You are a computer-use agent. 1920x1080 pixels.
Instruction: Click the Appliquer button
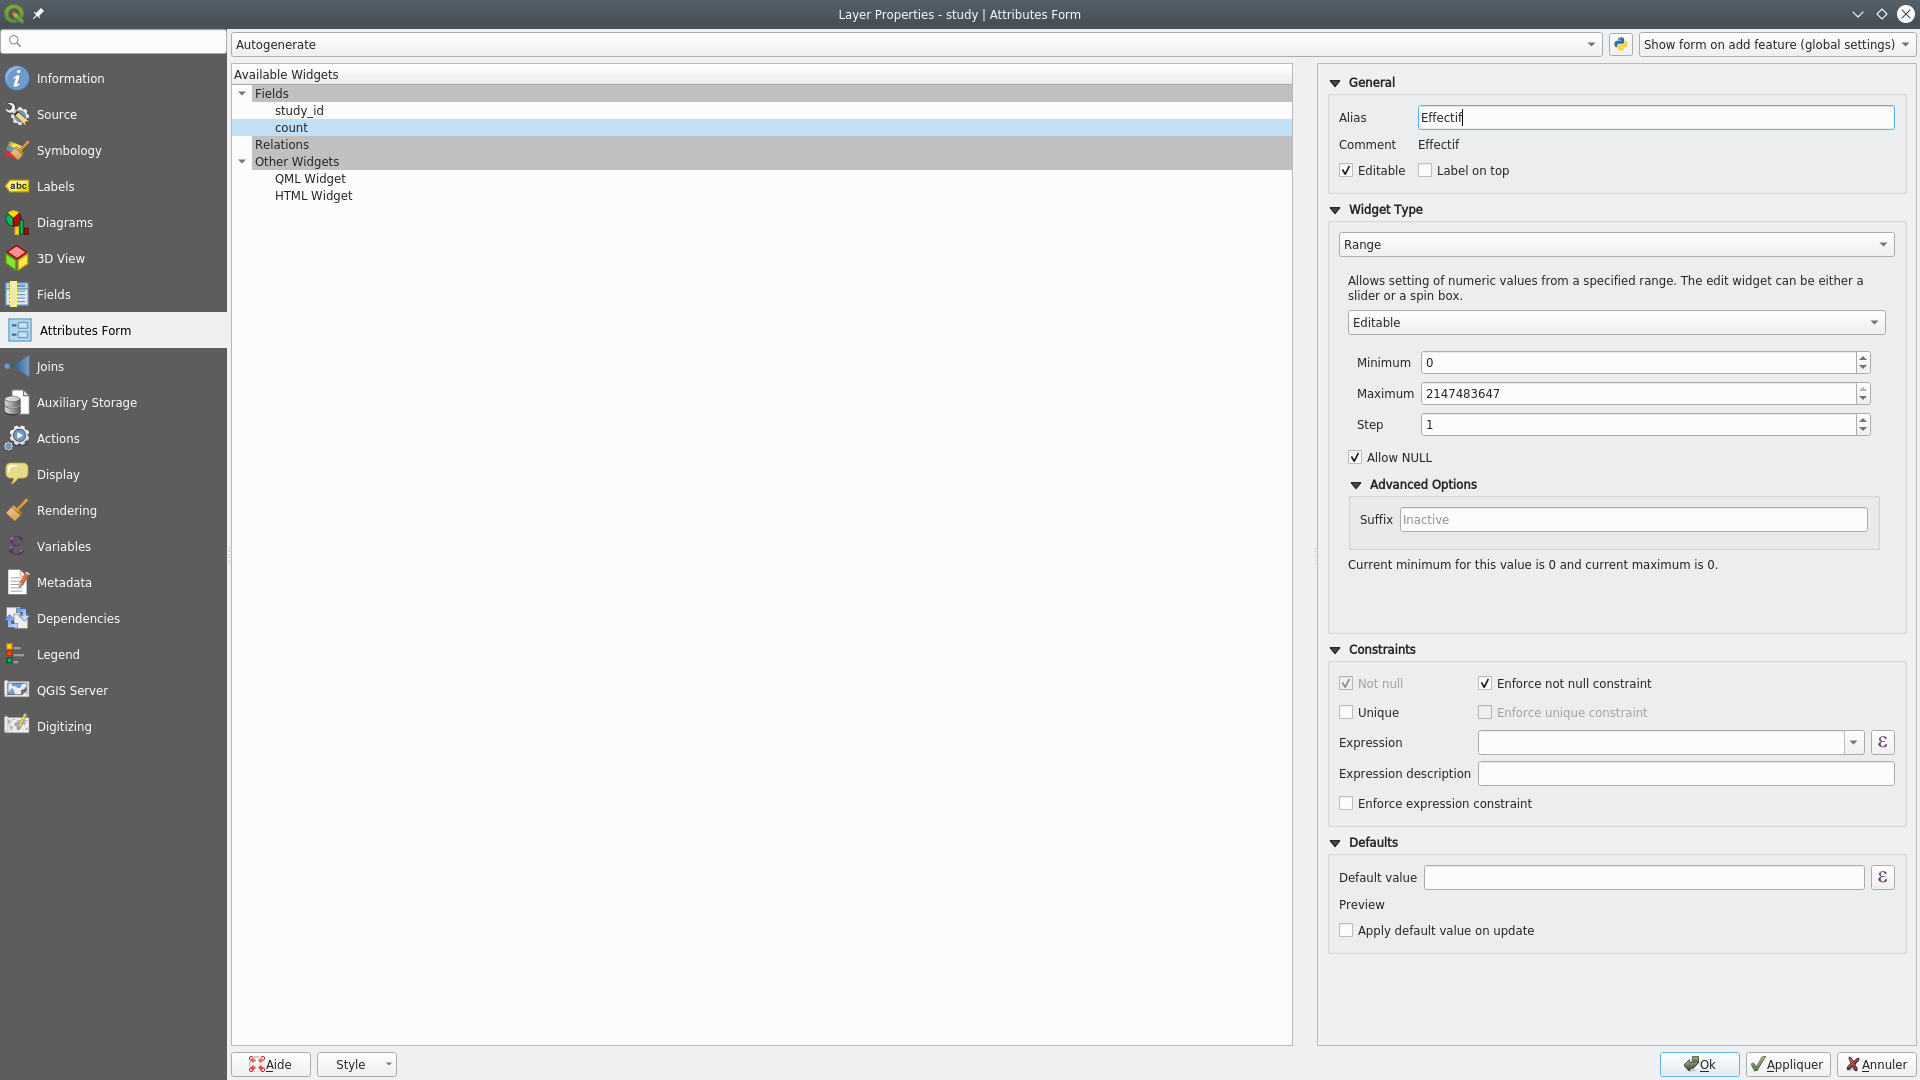click(x=1788, y=1064)
